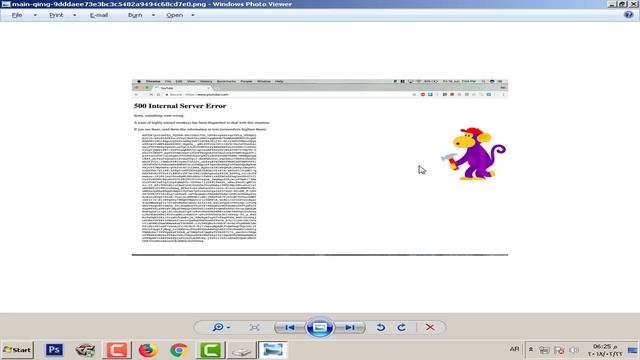Show hidden tray icons arrow
The image size is (640, 360).
pyautogui.click(x=531, y=349)
